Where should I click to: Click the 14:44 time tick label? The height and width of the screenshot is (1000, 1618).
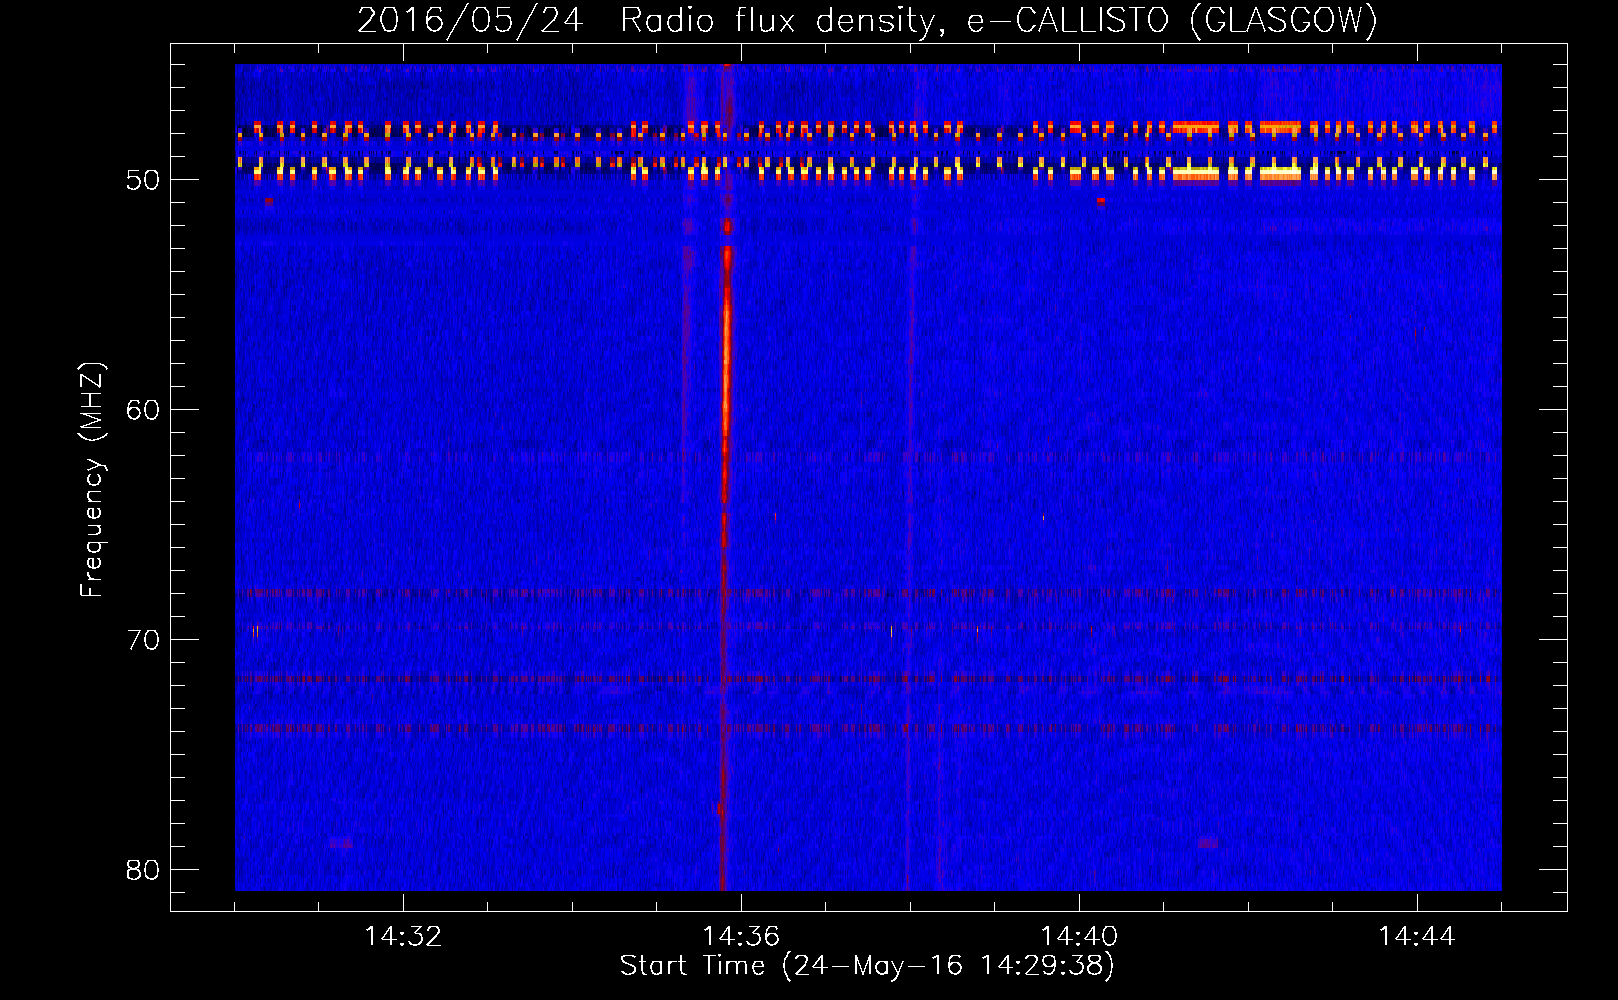click(x=1417, y=937)
